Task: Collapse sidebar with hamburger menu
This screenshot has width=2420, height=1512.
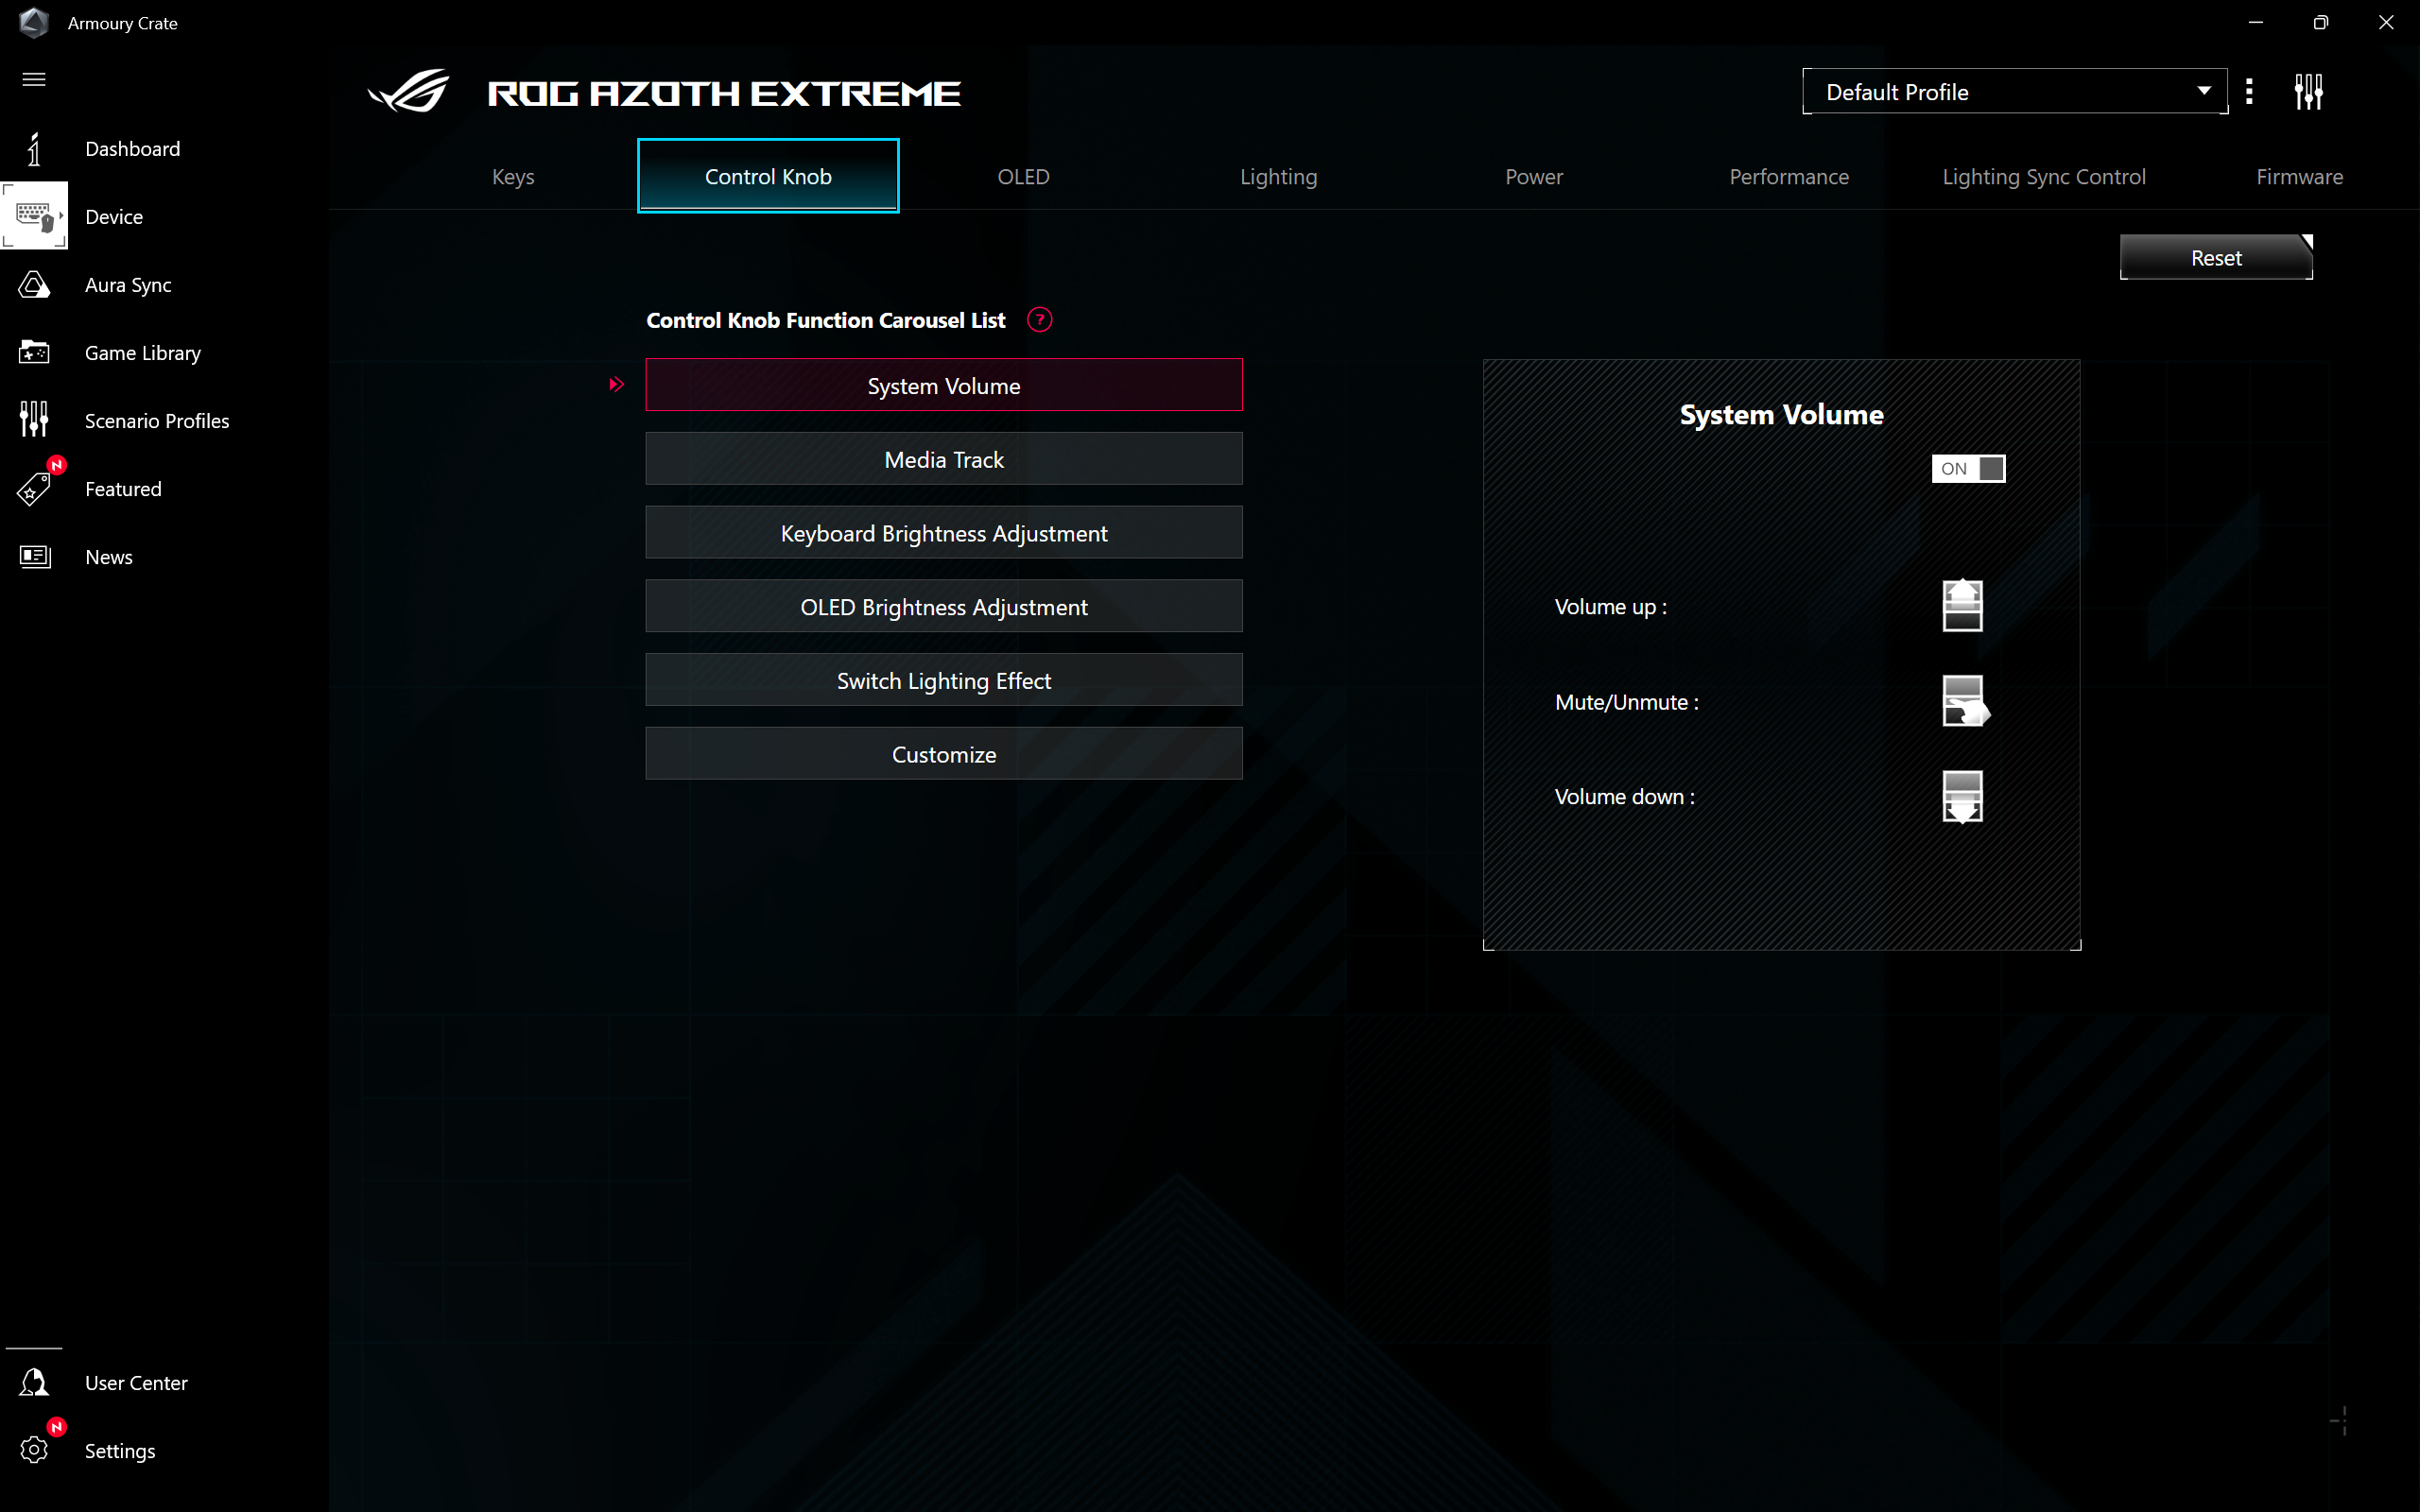Action: [x=34, y=79]
